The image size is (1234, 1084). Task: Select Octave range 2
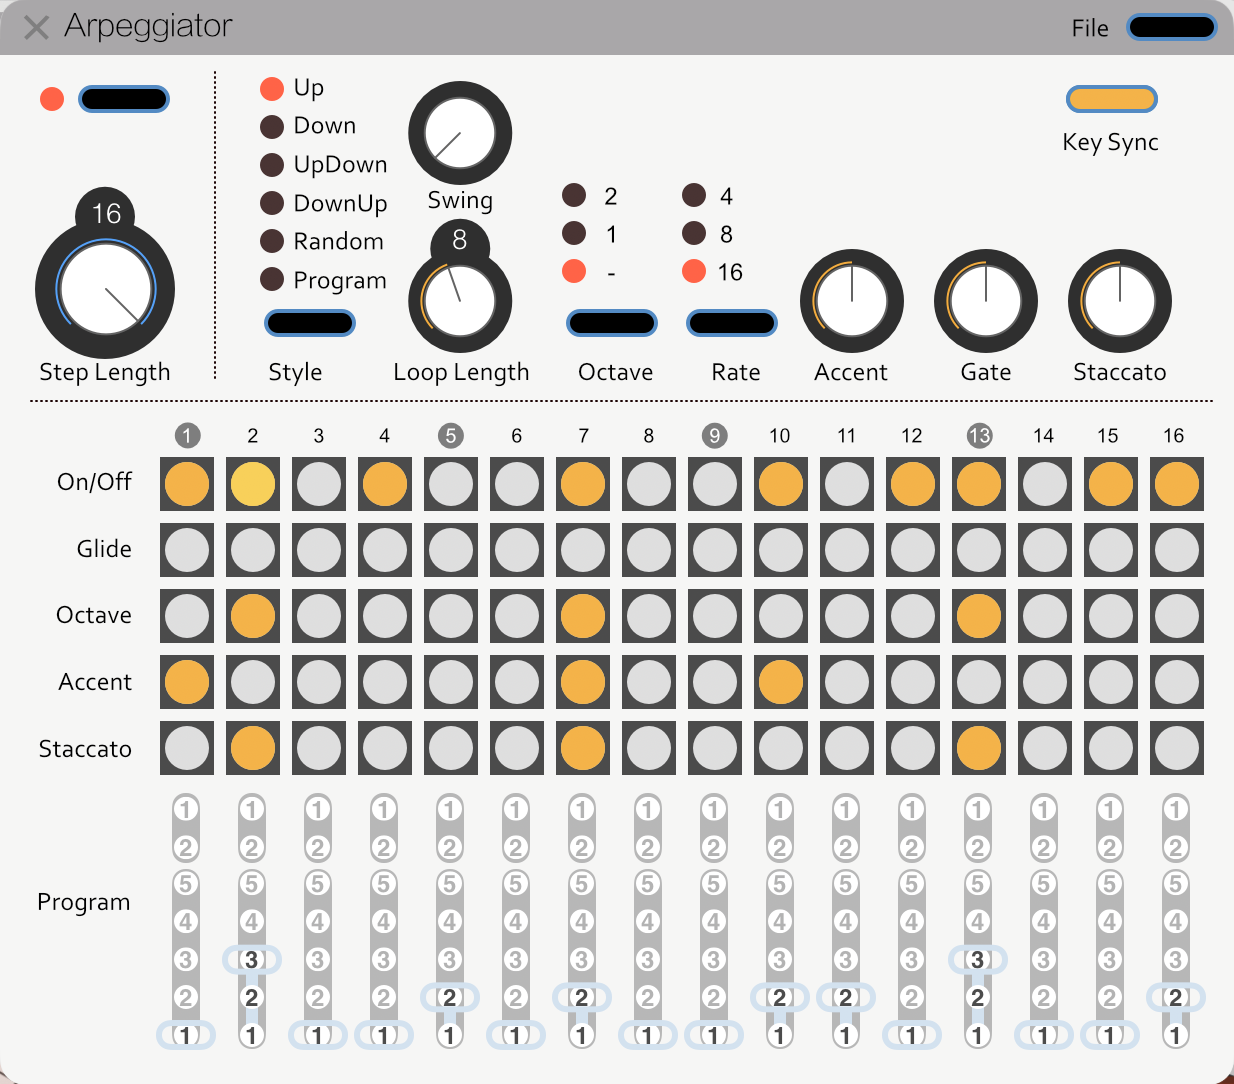point(590,196)
